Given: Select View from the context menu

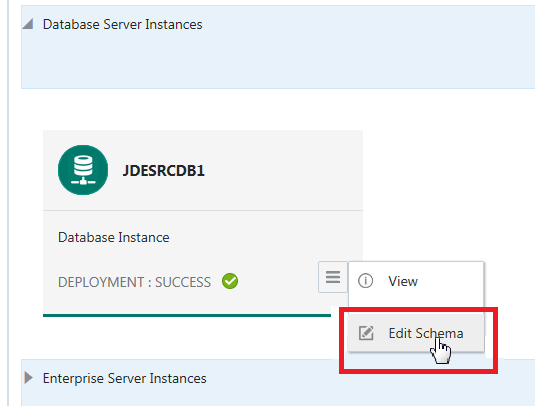Looking at the screenshot, I should 416,281.
